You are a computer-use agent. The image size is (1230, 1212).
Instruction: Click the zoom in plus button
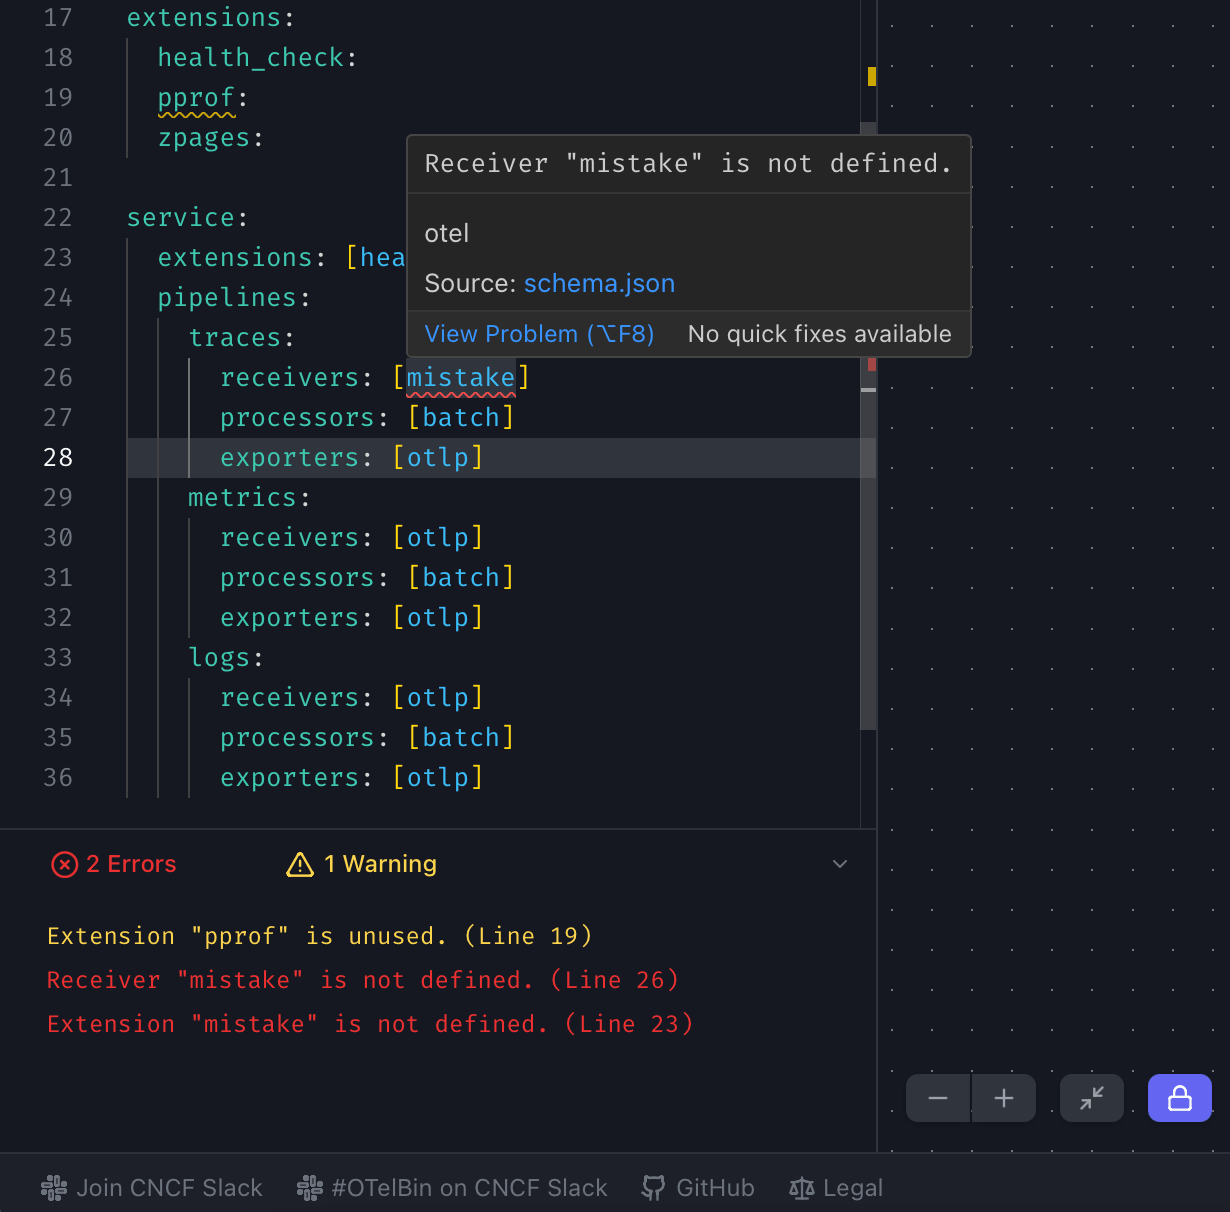(x=1004, y=1098)
